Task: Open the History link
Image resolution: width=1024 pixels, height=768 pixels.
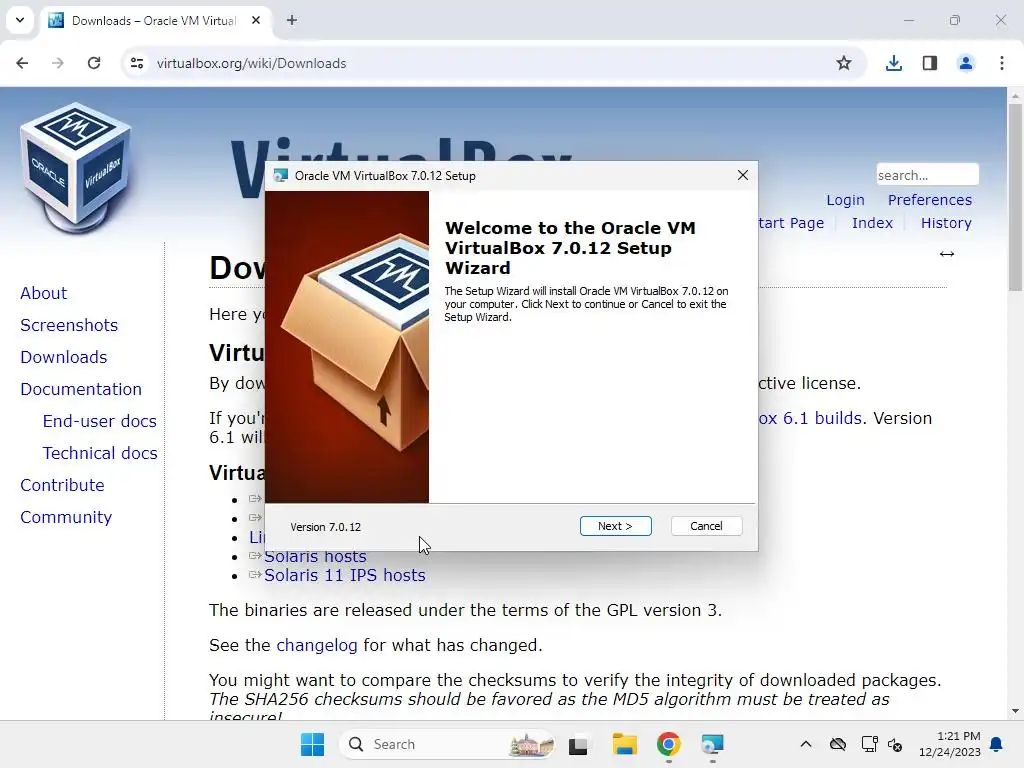Action: (946, 223)
